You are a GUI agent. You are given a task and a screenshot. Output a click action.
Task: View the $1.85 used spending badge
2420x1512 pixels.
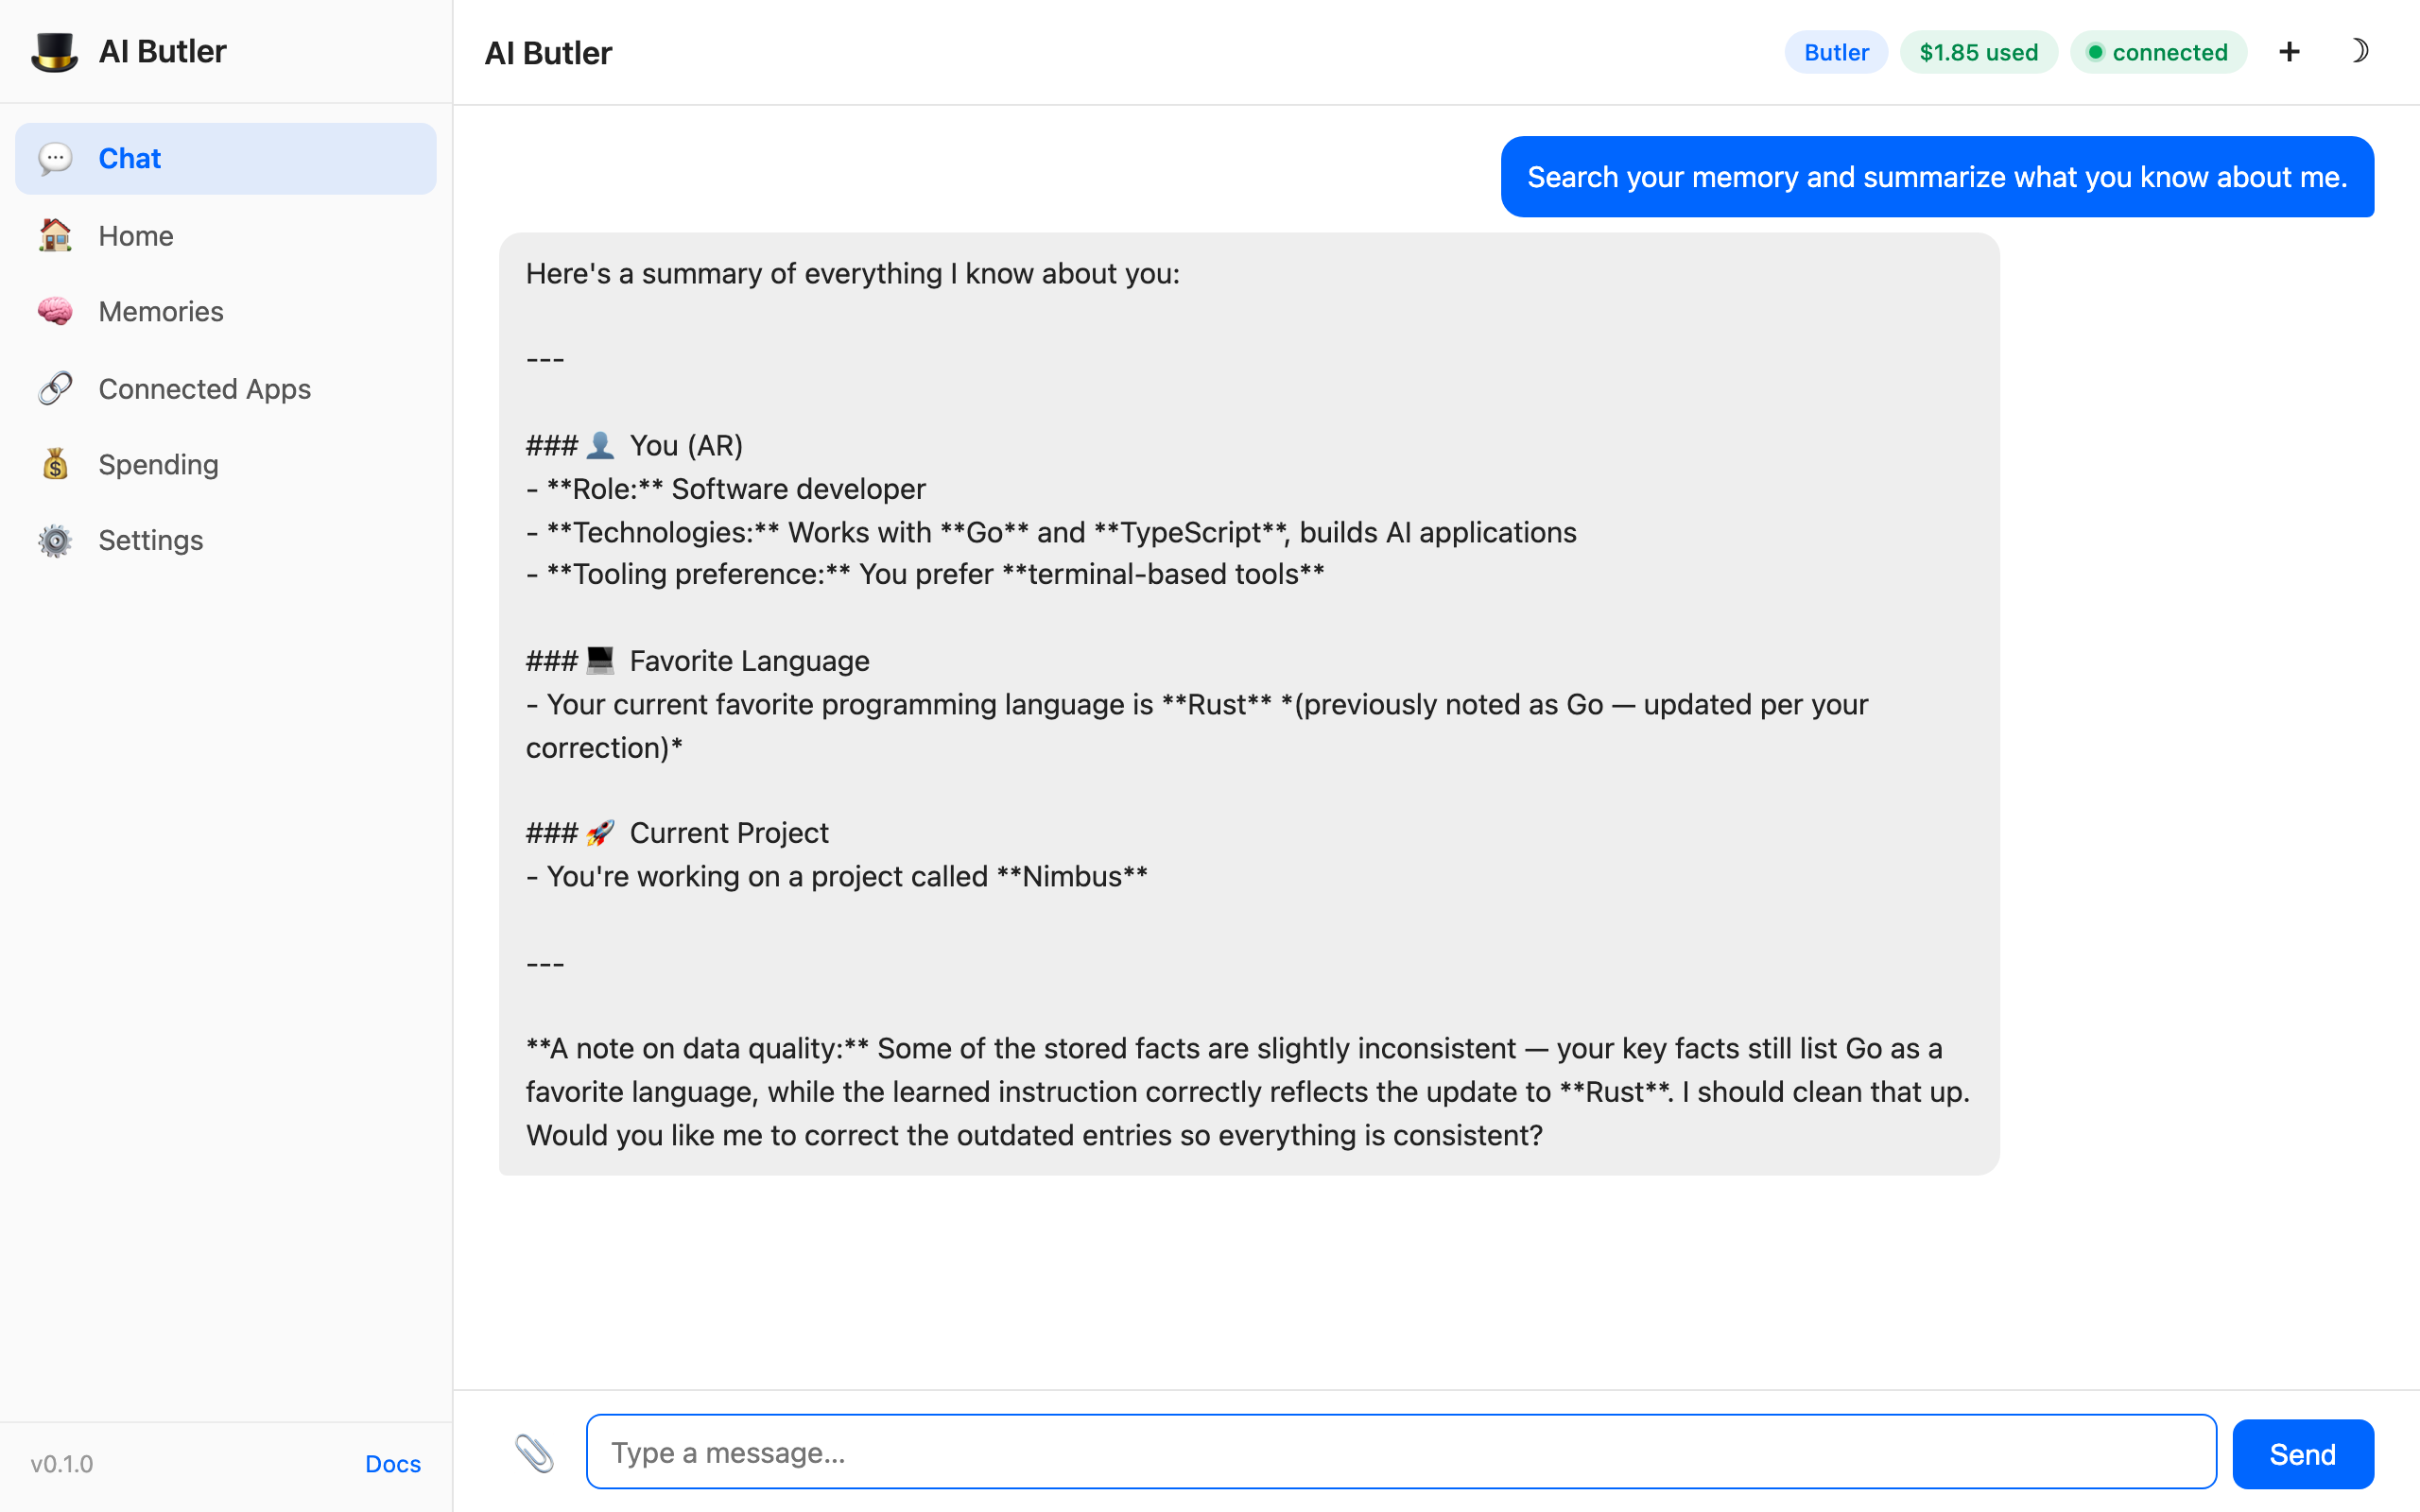click(1977, 52)
